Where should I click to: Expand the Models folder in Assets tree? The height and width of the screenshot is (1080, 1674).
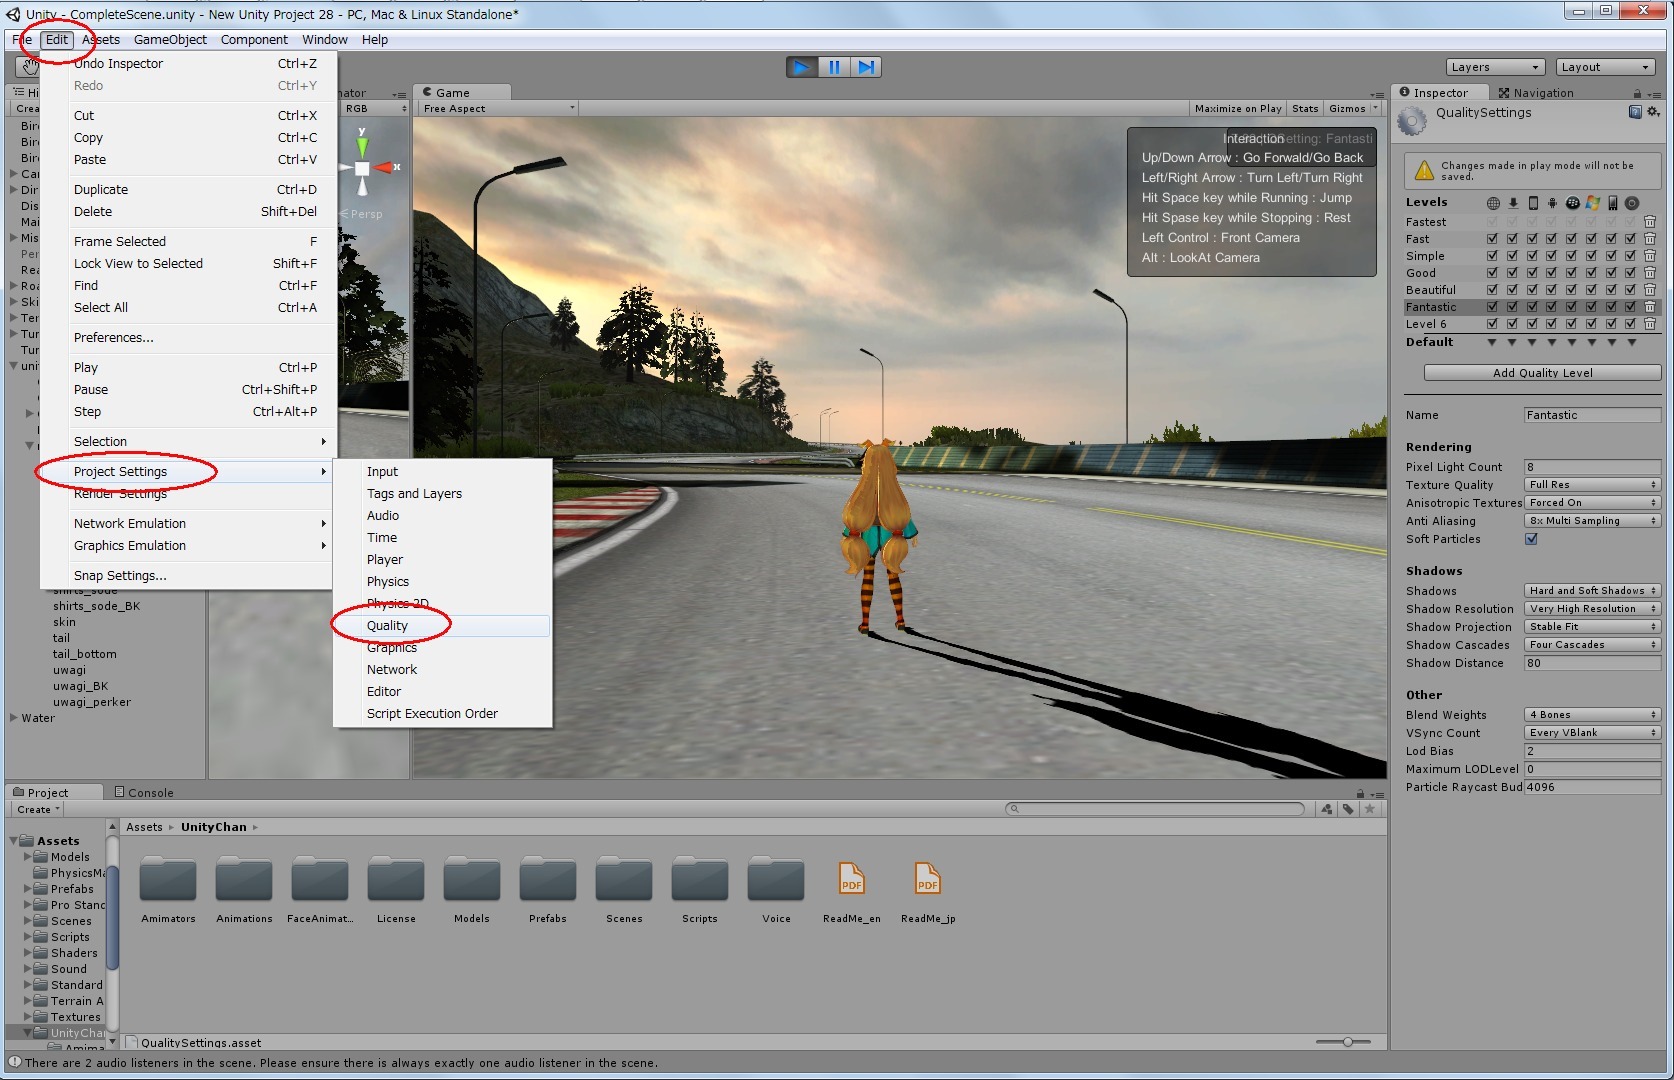tap(25, 857)
